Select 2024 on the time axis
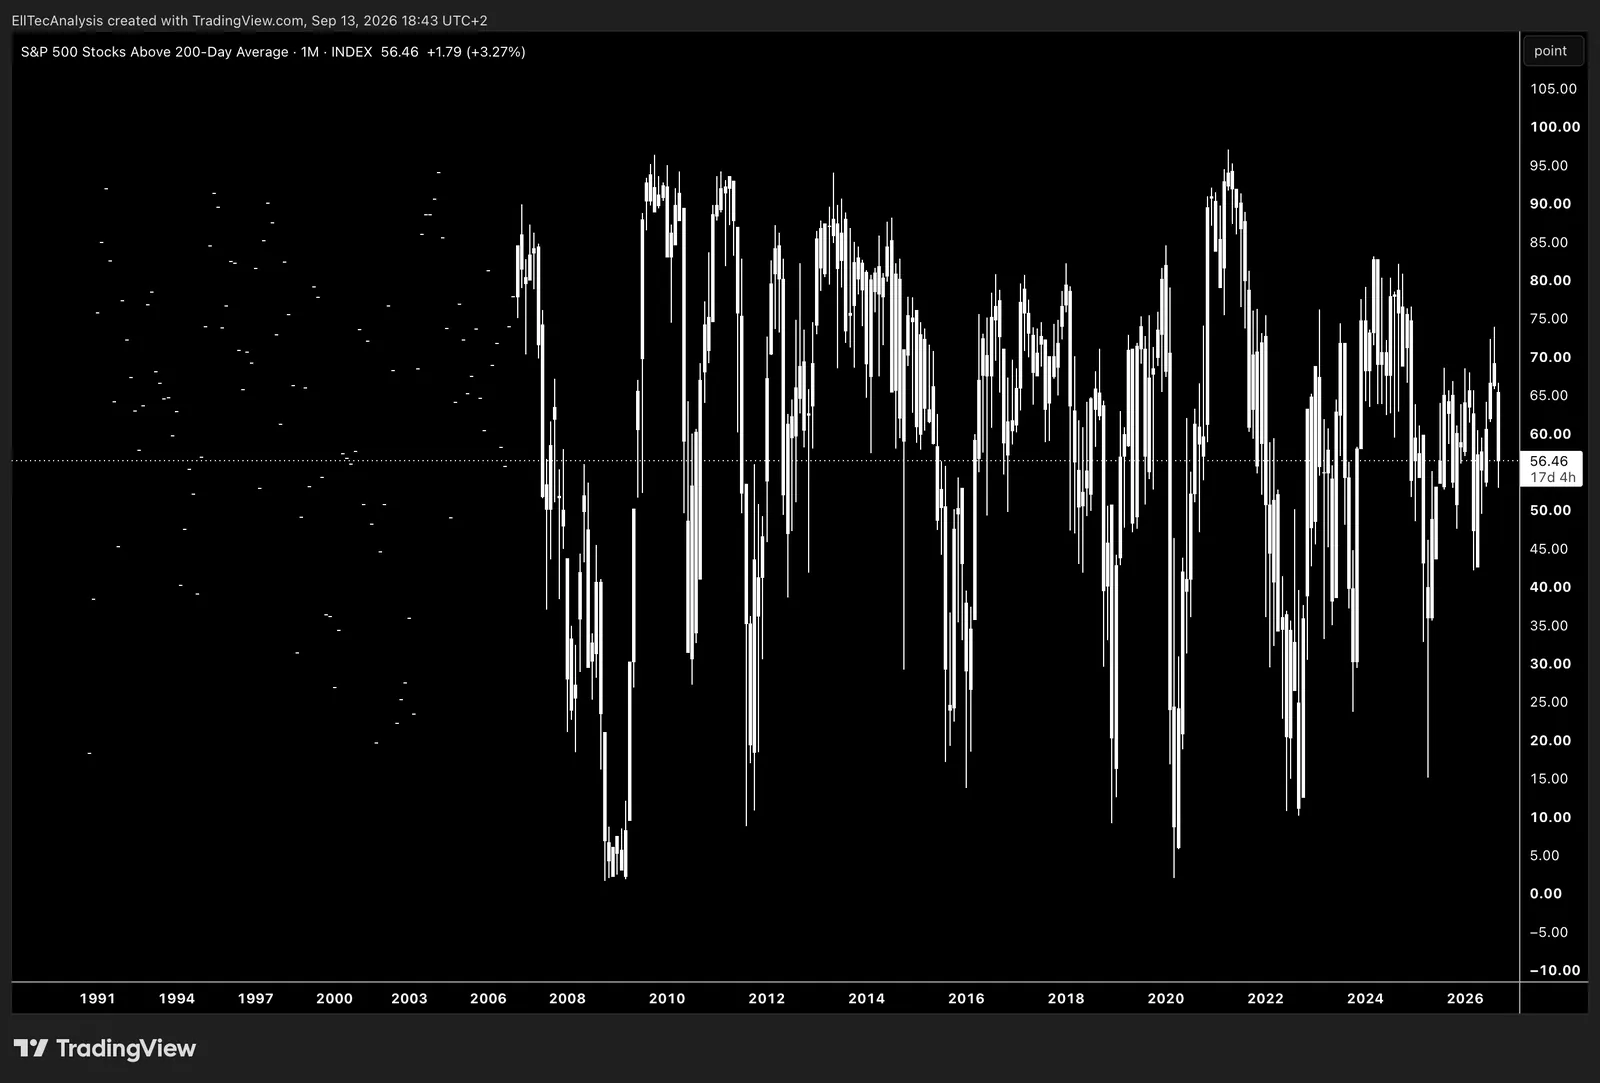Screen dimensions: 1600x1083 (x=1365, y=998)
